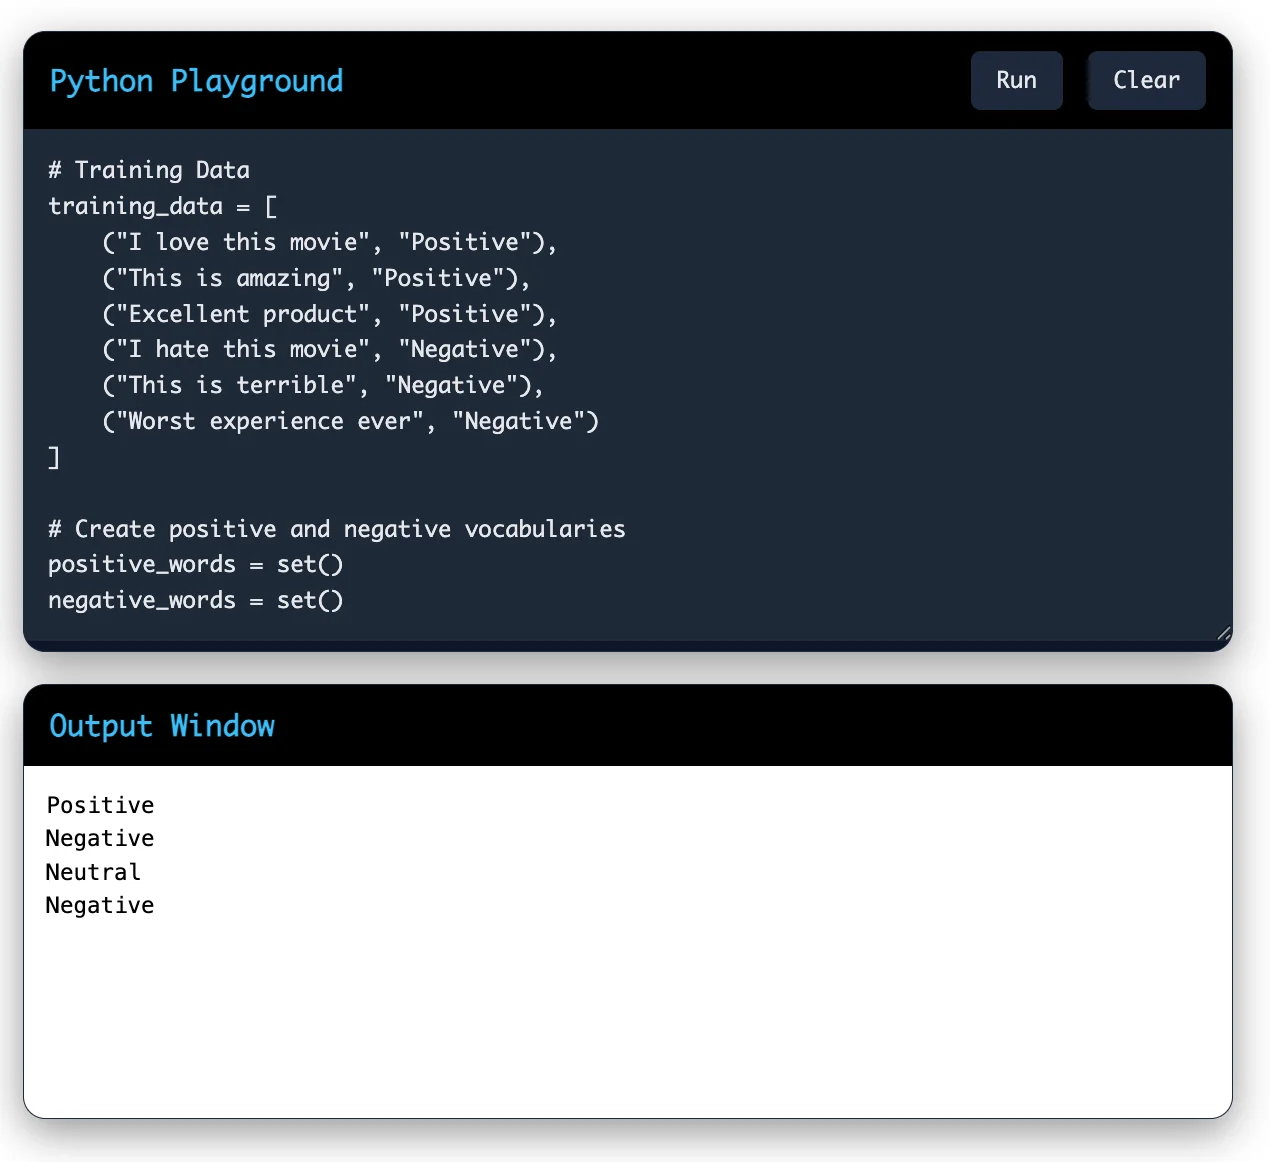This screenshot has height=1162, width=1270.
Task: Click the "Excellent product" tuple line
Action: point(329,314)
